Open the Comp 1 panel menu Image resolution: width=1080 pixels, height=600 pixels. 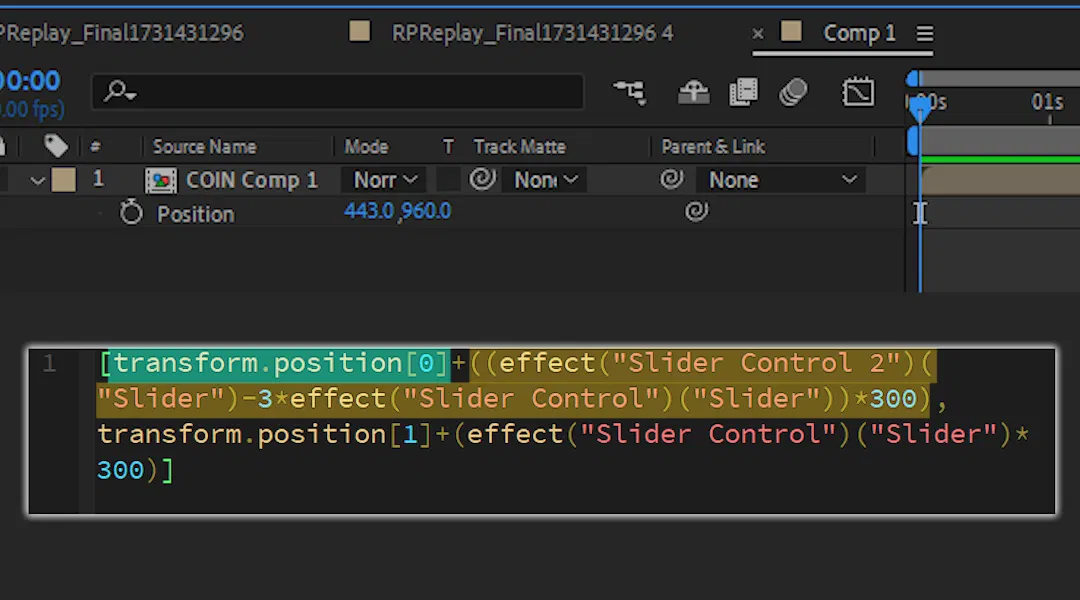[x=924, y=33]
